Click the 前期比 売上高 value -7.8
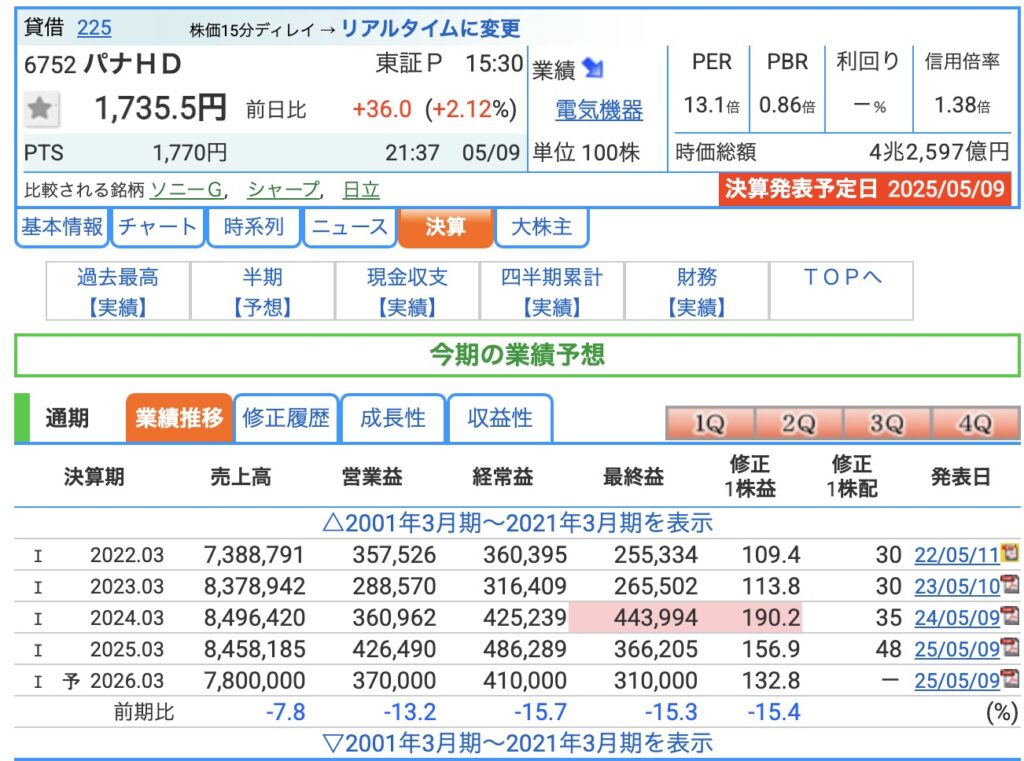1024x761 pixels. pyautogui.click(x=285, y=711)
